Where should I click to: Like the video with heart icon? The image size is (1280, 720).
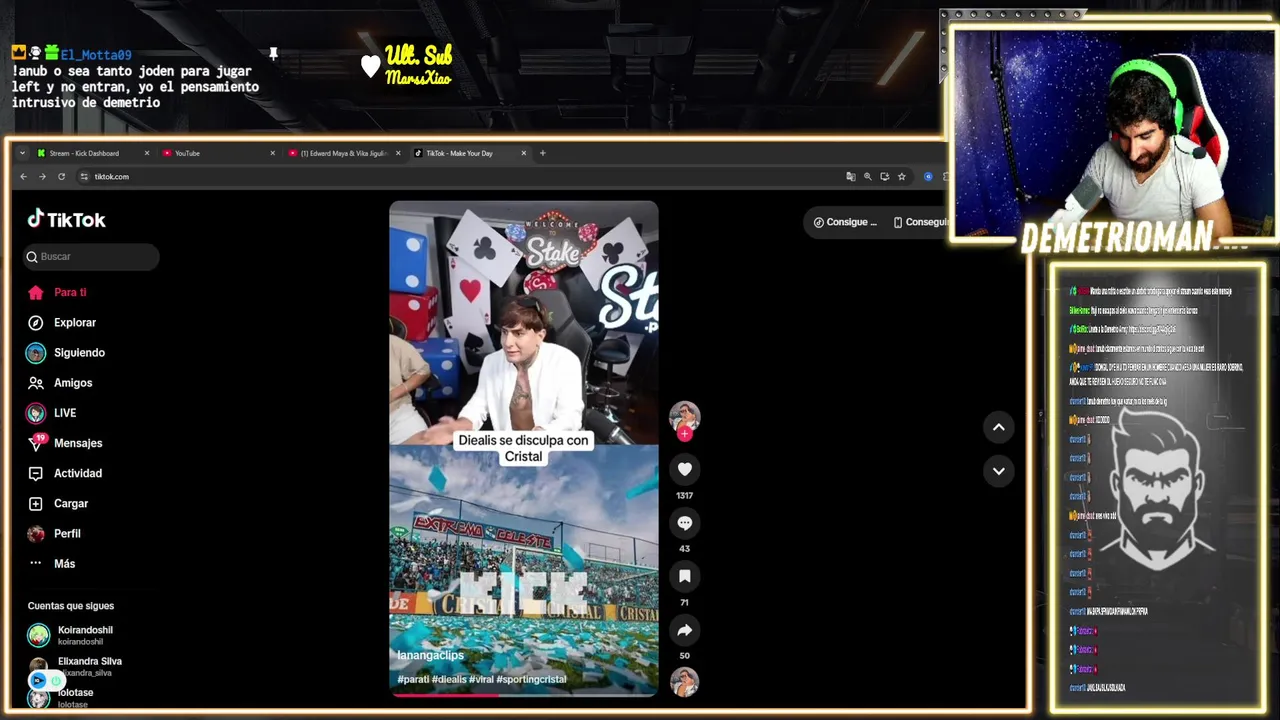(684, 469)
